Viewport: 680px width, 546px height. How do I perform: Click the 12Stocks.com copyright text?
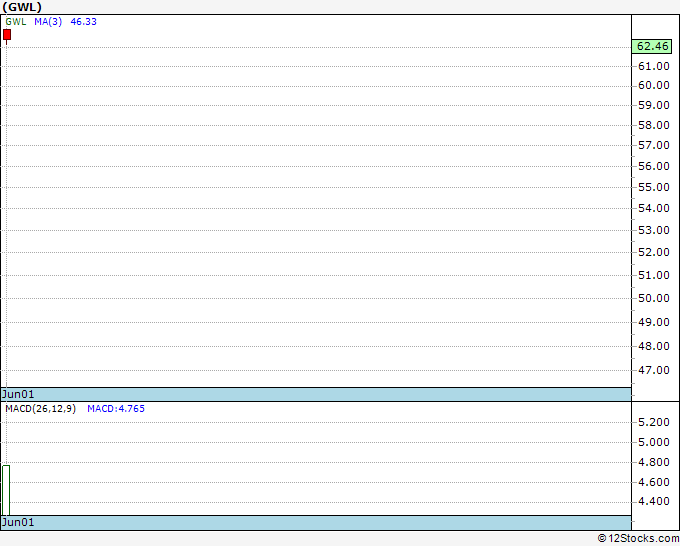pyautogui.click(x=638, y=538)
